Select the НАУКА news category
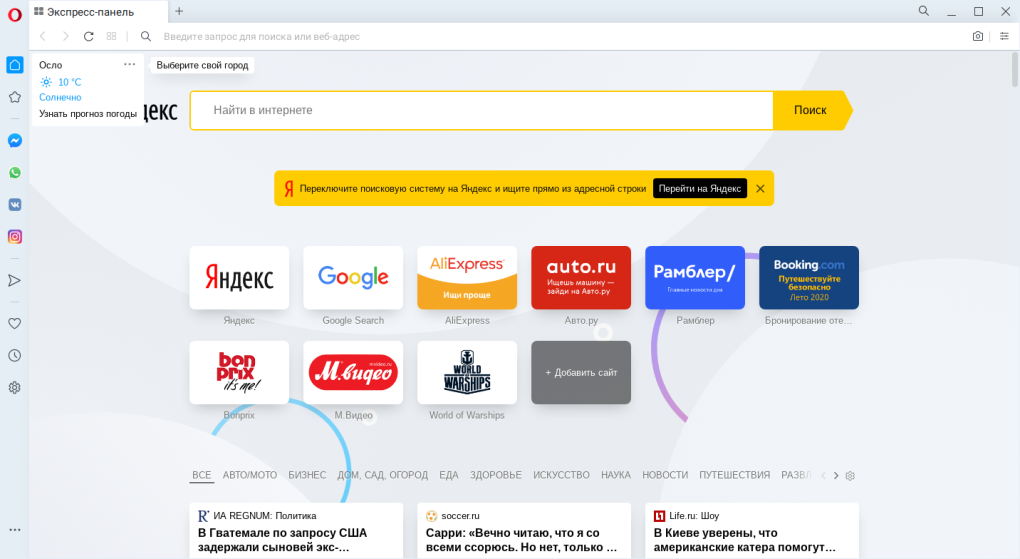This screenshot has height=559, width=1020. (x=615, y=475)
